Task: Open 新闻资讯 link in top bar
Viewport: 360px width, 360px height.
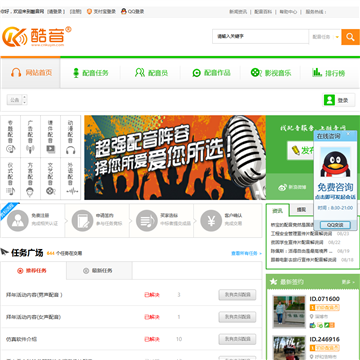Action: (x=238, y=11)
